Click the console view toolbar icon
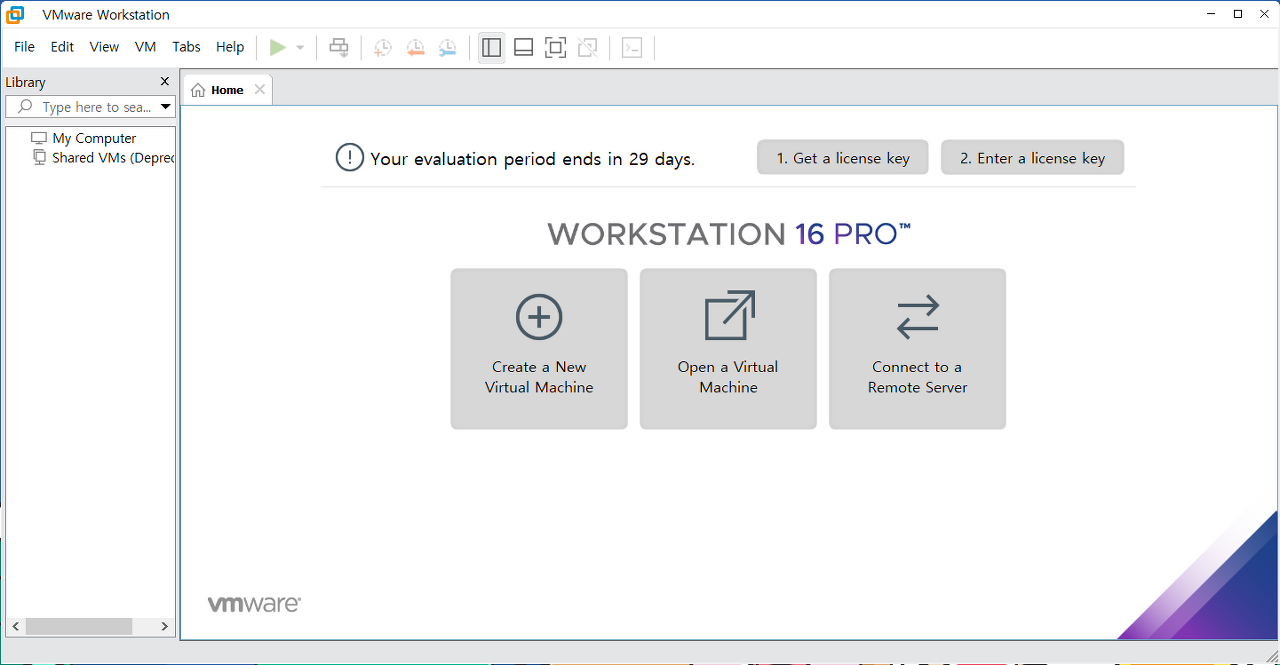This screenshot has width=1280, height=665. click(632, 47)
